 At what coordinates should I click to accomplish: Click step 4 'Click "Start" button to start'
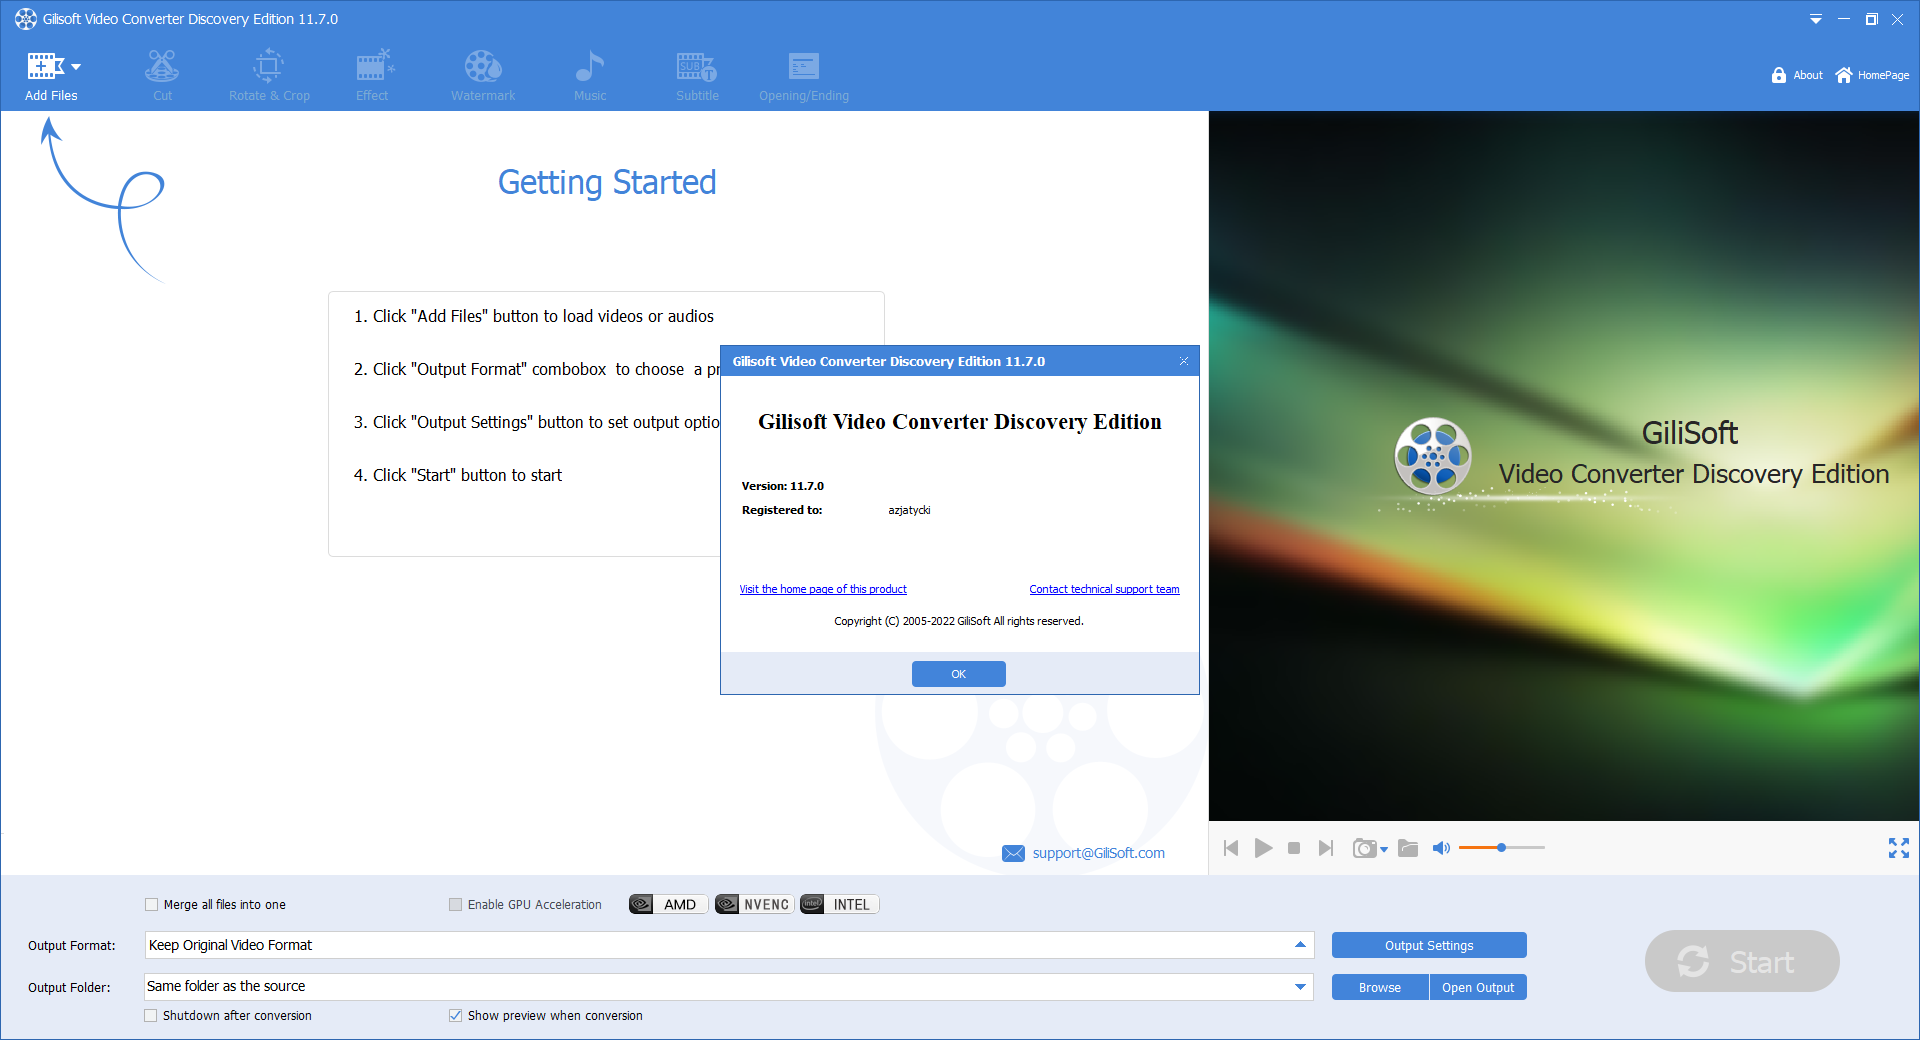(457, 475)
